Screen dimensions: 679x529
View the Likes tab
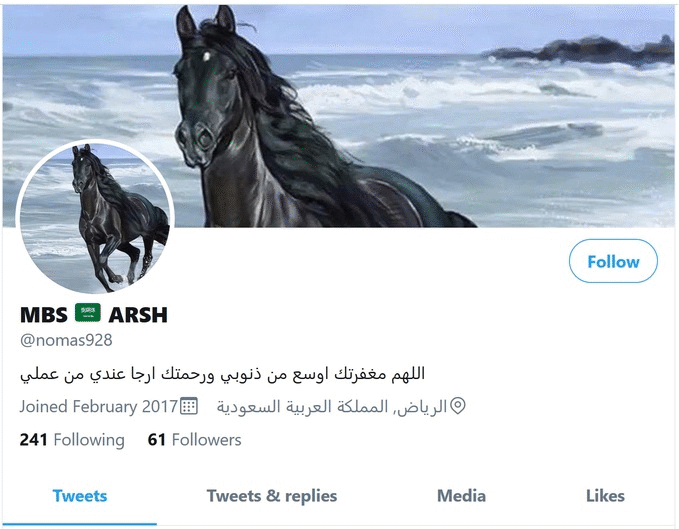pos(605,496)
